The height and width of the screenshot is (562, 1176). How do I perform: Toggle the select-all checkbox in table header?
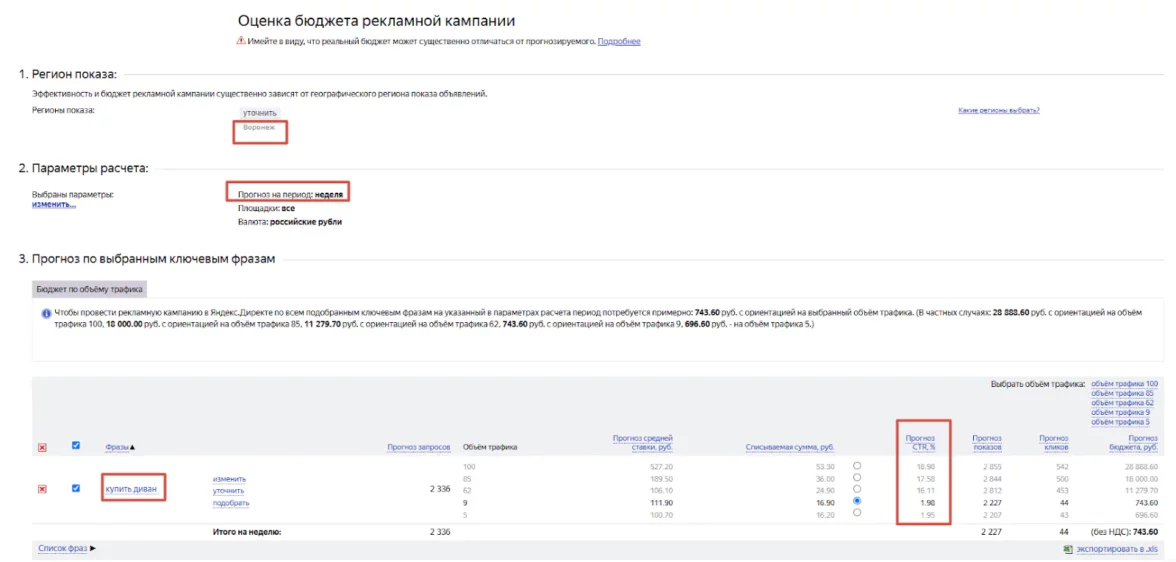(x=76, y=446)
